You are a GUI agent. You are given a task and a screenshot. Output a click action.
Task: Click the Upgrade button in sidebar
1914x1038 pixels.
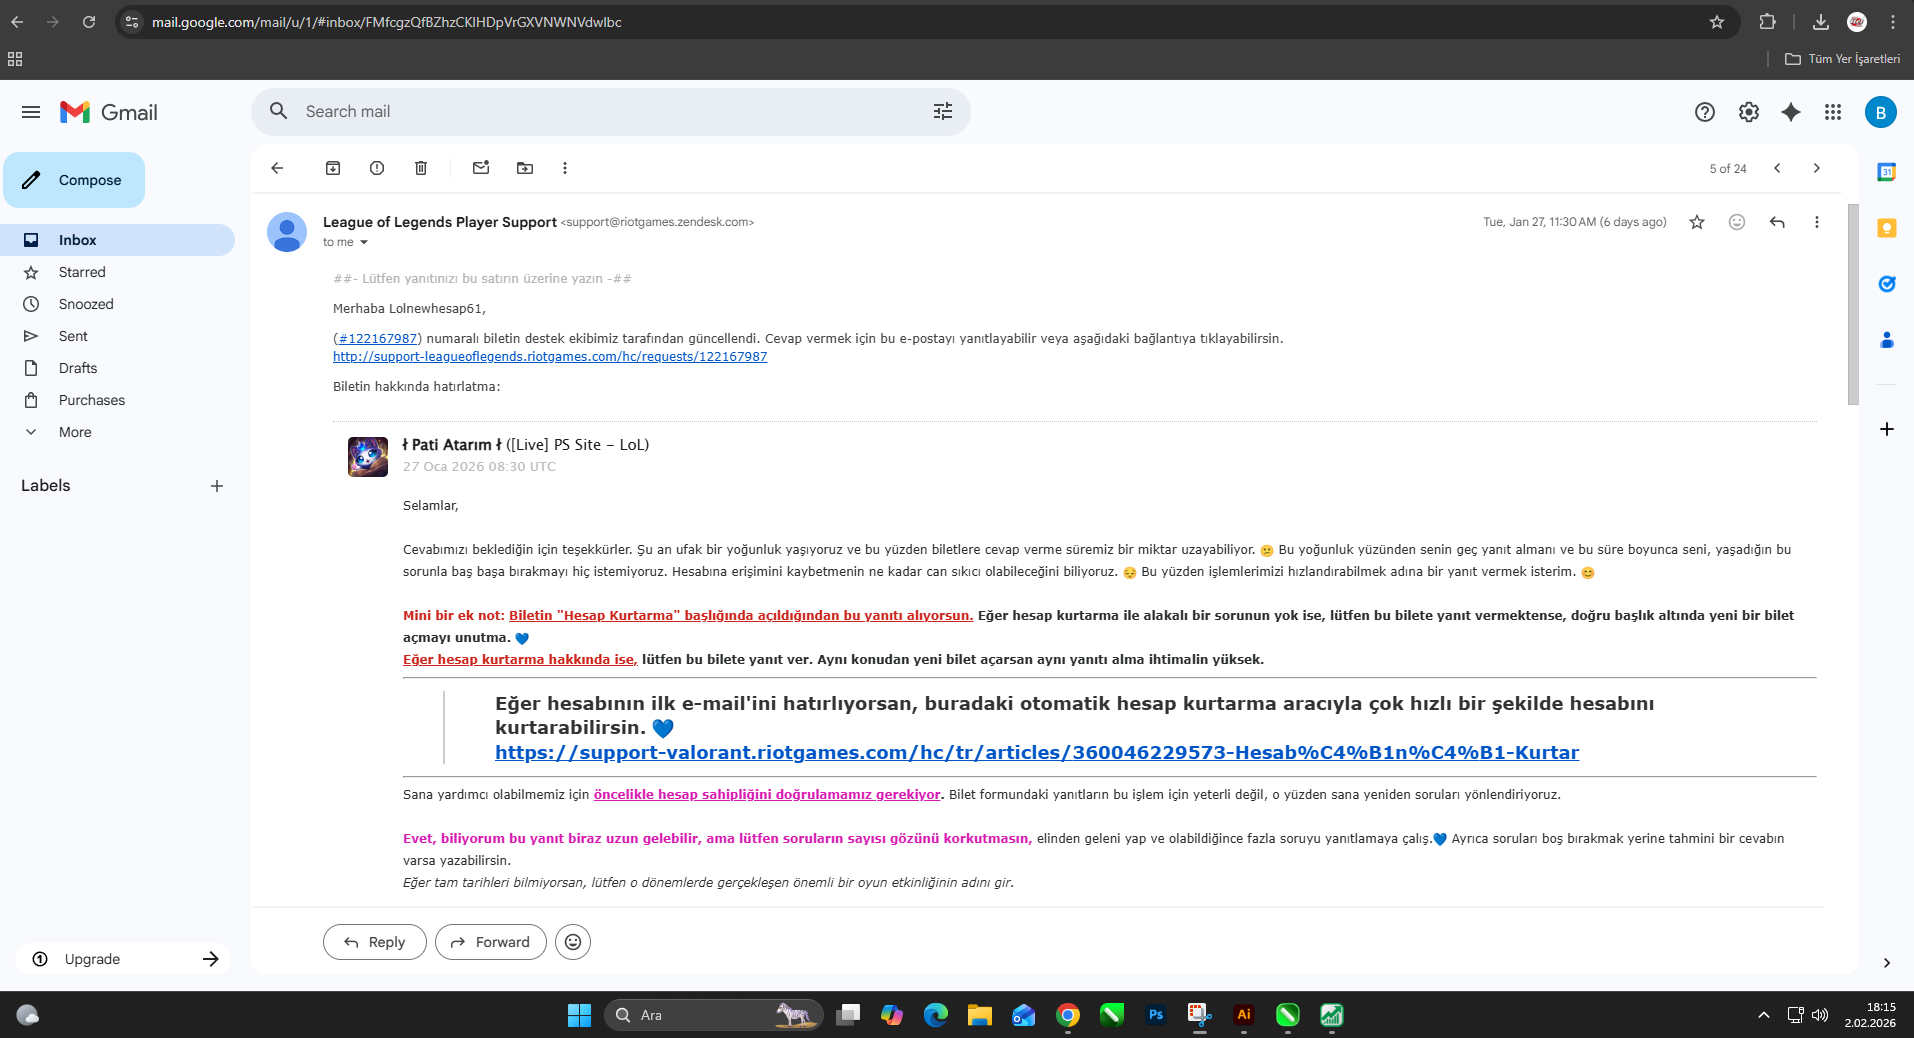(124, 959)
